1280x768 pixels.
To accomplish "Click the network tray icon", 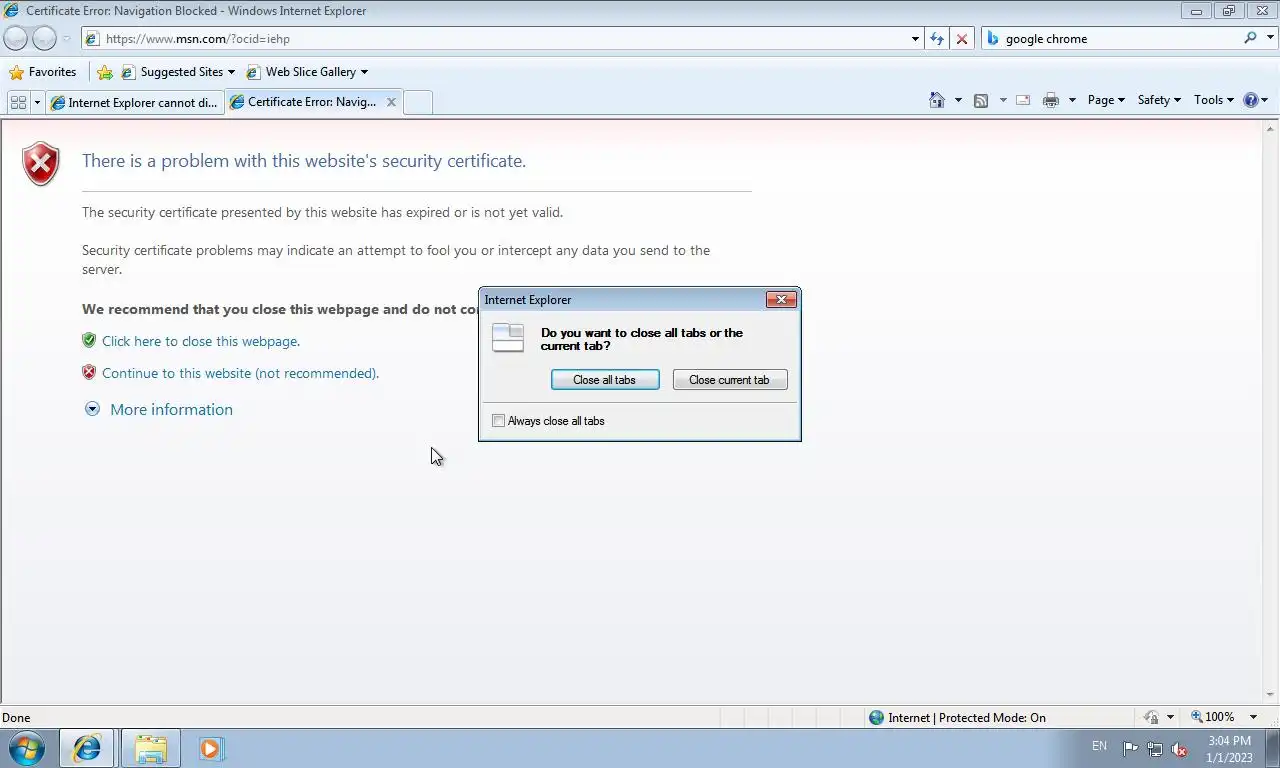I will (1154, 749).
